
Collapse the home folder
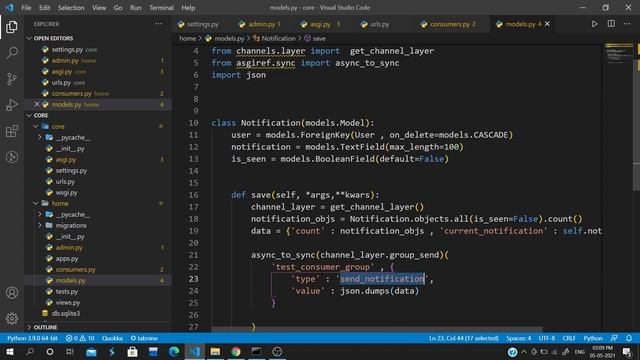click(36, 203)
